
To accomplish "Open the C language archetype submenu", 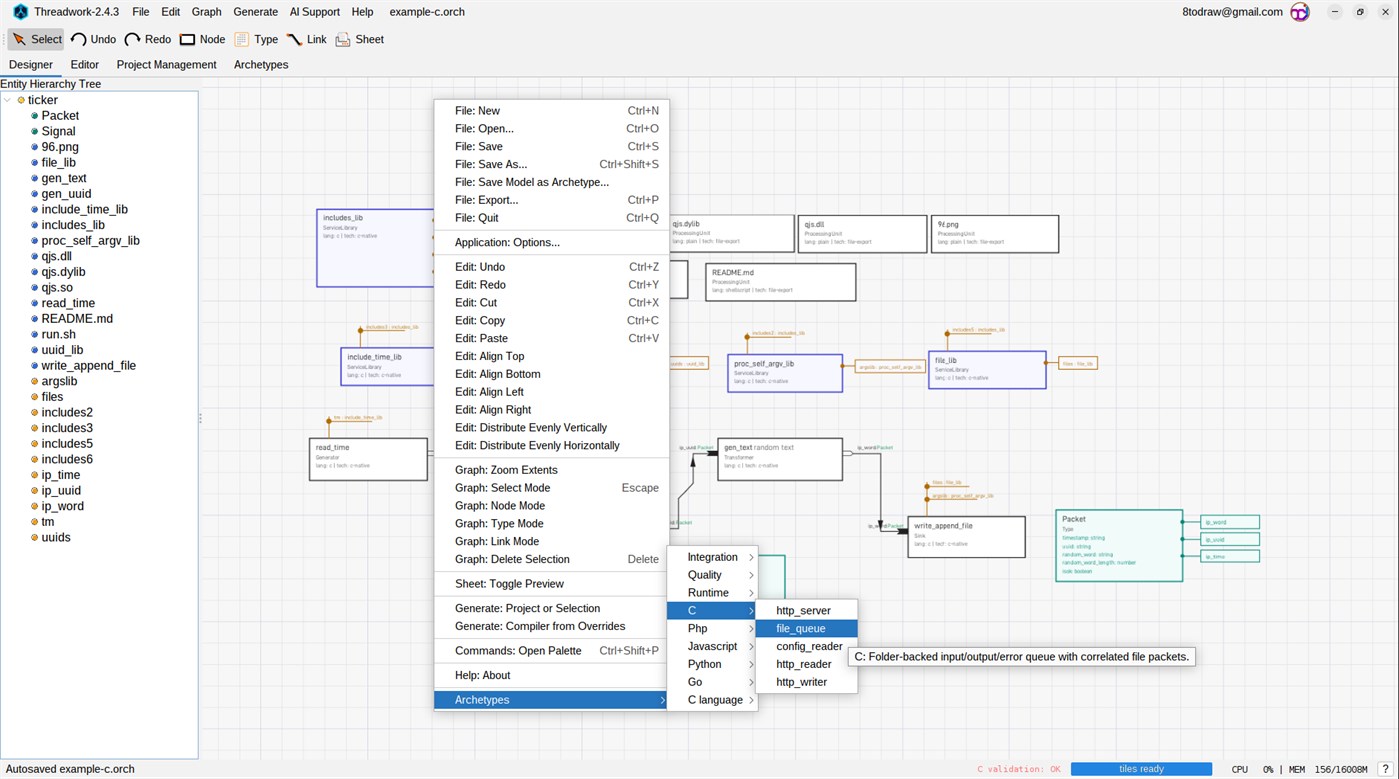I will tap(712, 701).
